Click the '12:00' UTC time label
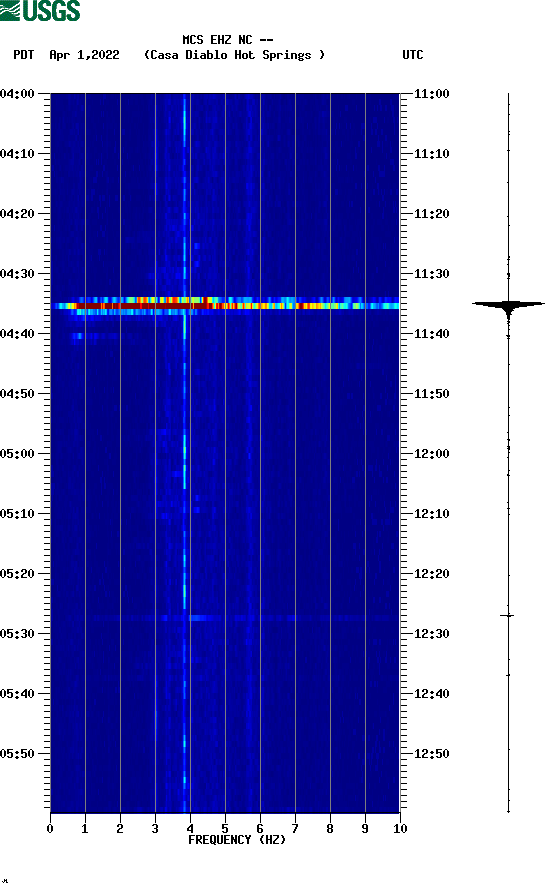The width and height of the screenshot is (552, 892). tap(431, 454)
